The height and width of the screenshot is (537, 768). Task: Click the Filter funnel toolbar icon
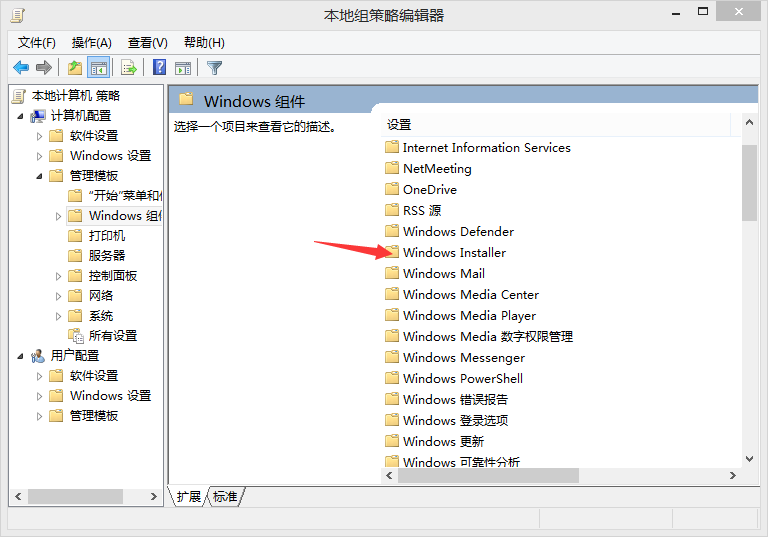(215, 67)
